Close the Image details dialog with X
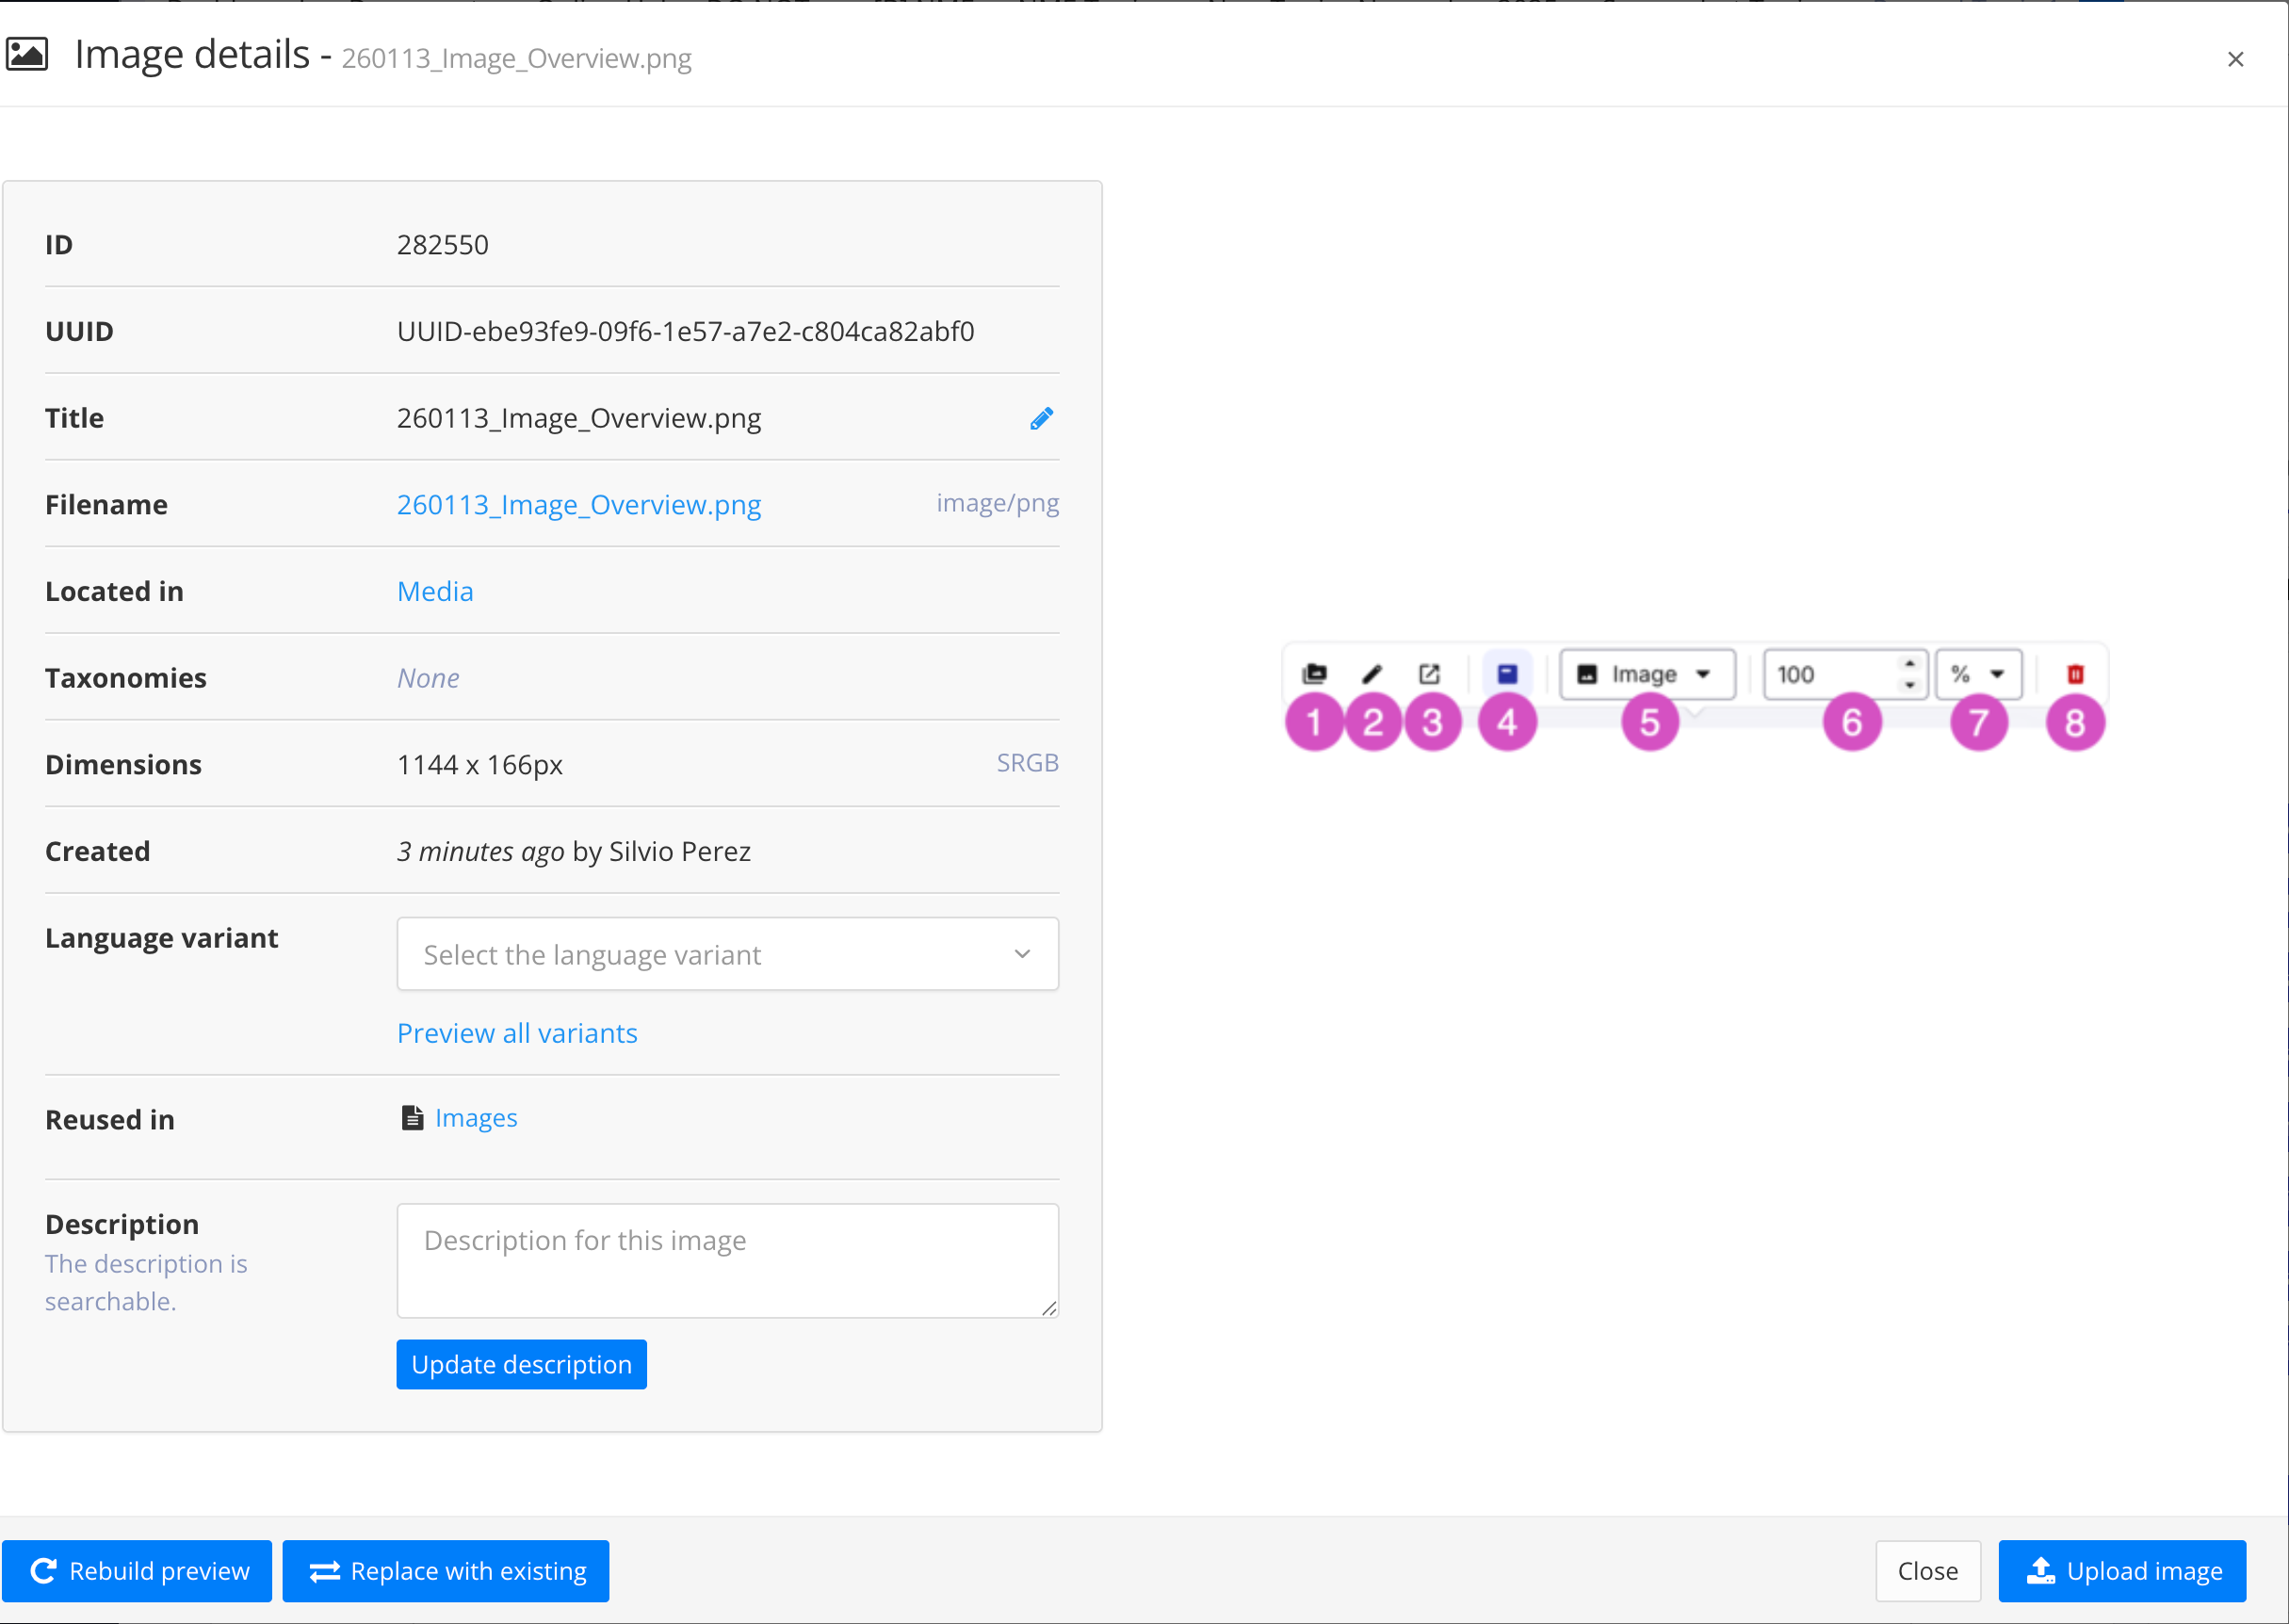This screenshot has height=1624, width=2289. [2235, 59]
